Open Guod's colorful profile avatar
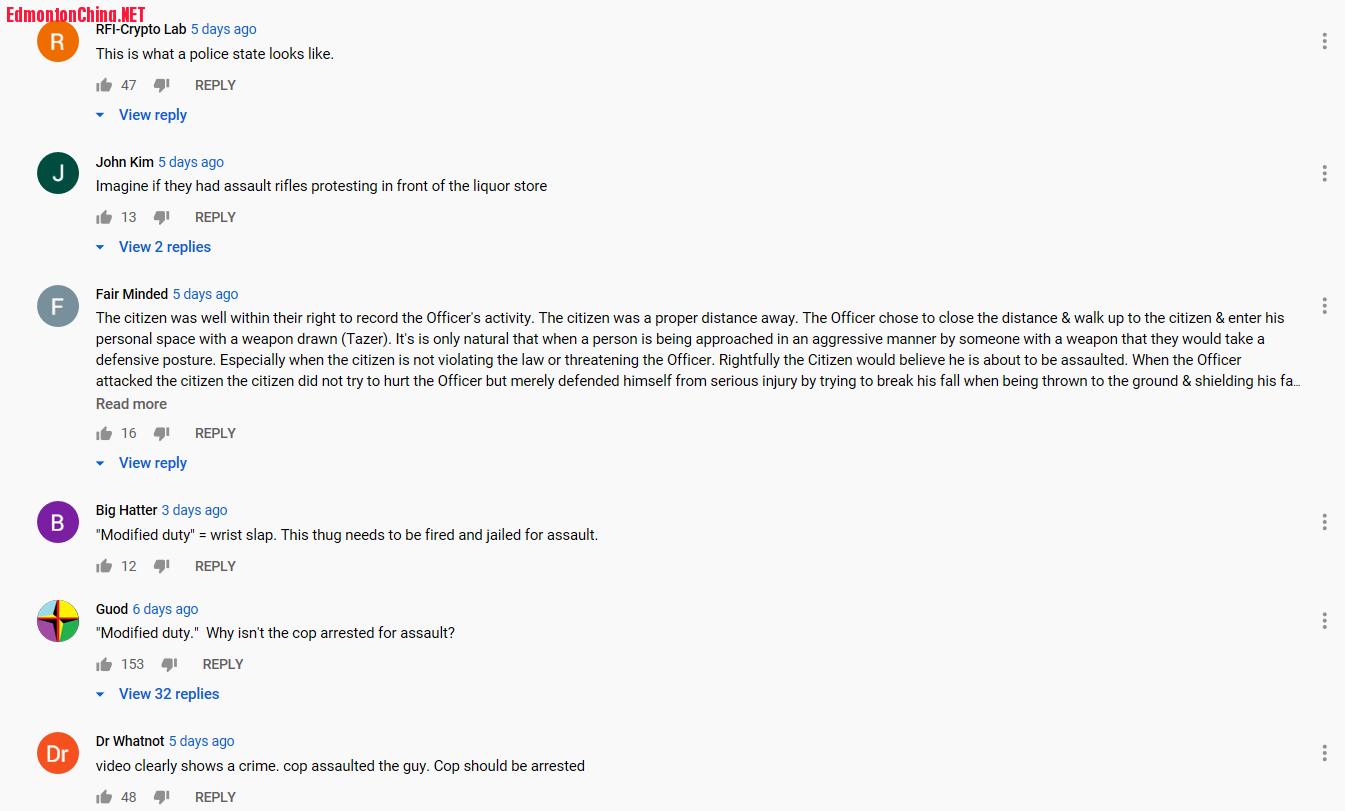Screen dimensions: 1345x811 point(58,621)
